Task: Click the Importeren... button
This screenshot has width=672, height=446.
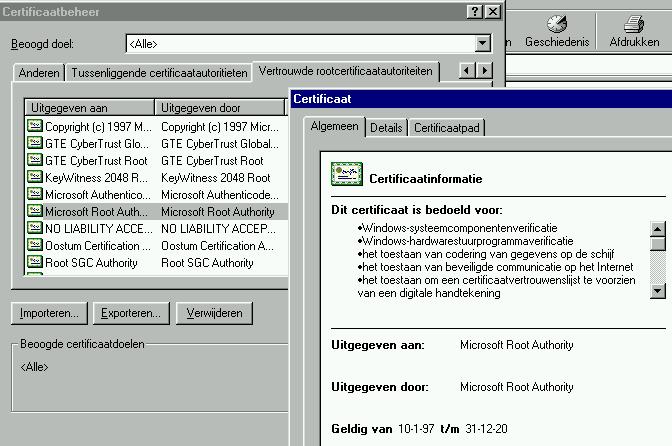Action: point(49,313)
